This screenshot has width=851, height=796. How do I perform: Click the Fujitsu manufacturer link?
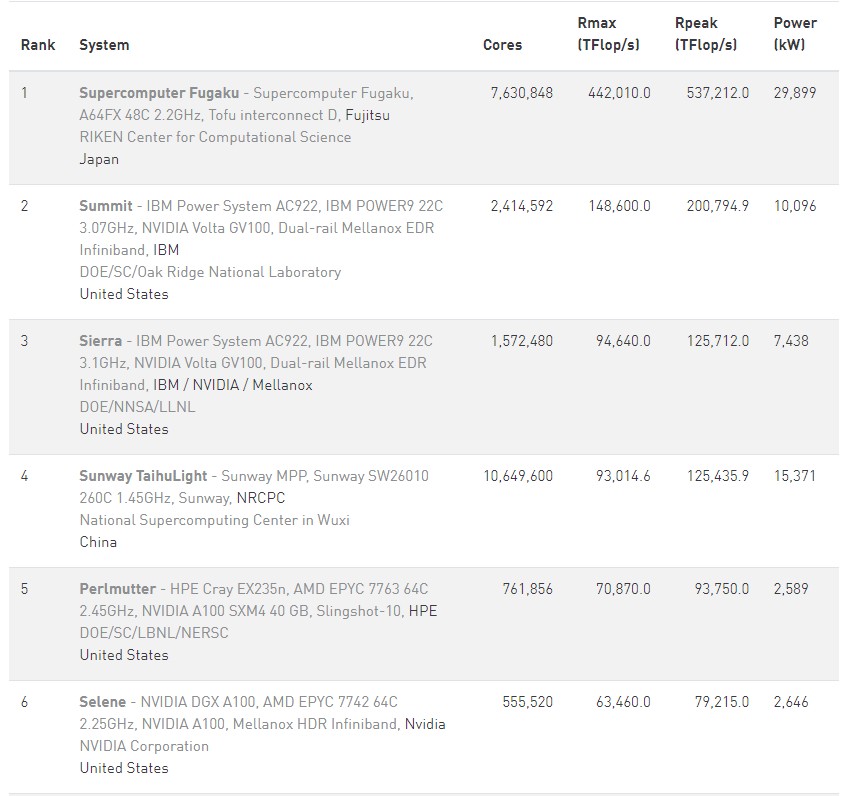[x=367, y=115]
